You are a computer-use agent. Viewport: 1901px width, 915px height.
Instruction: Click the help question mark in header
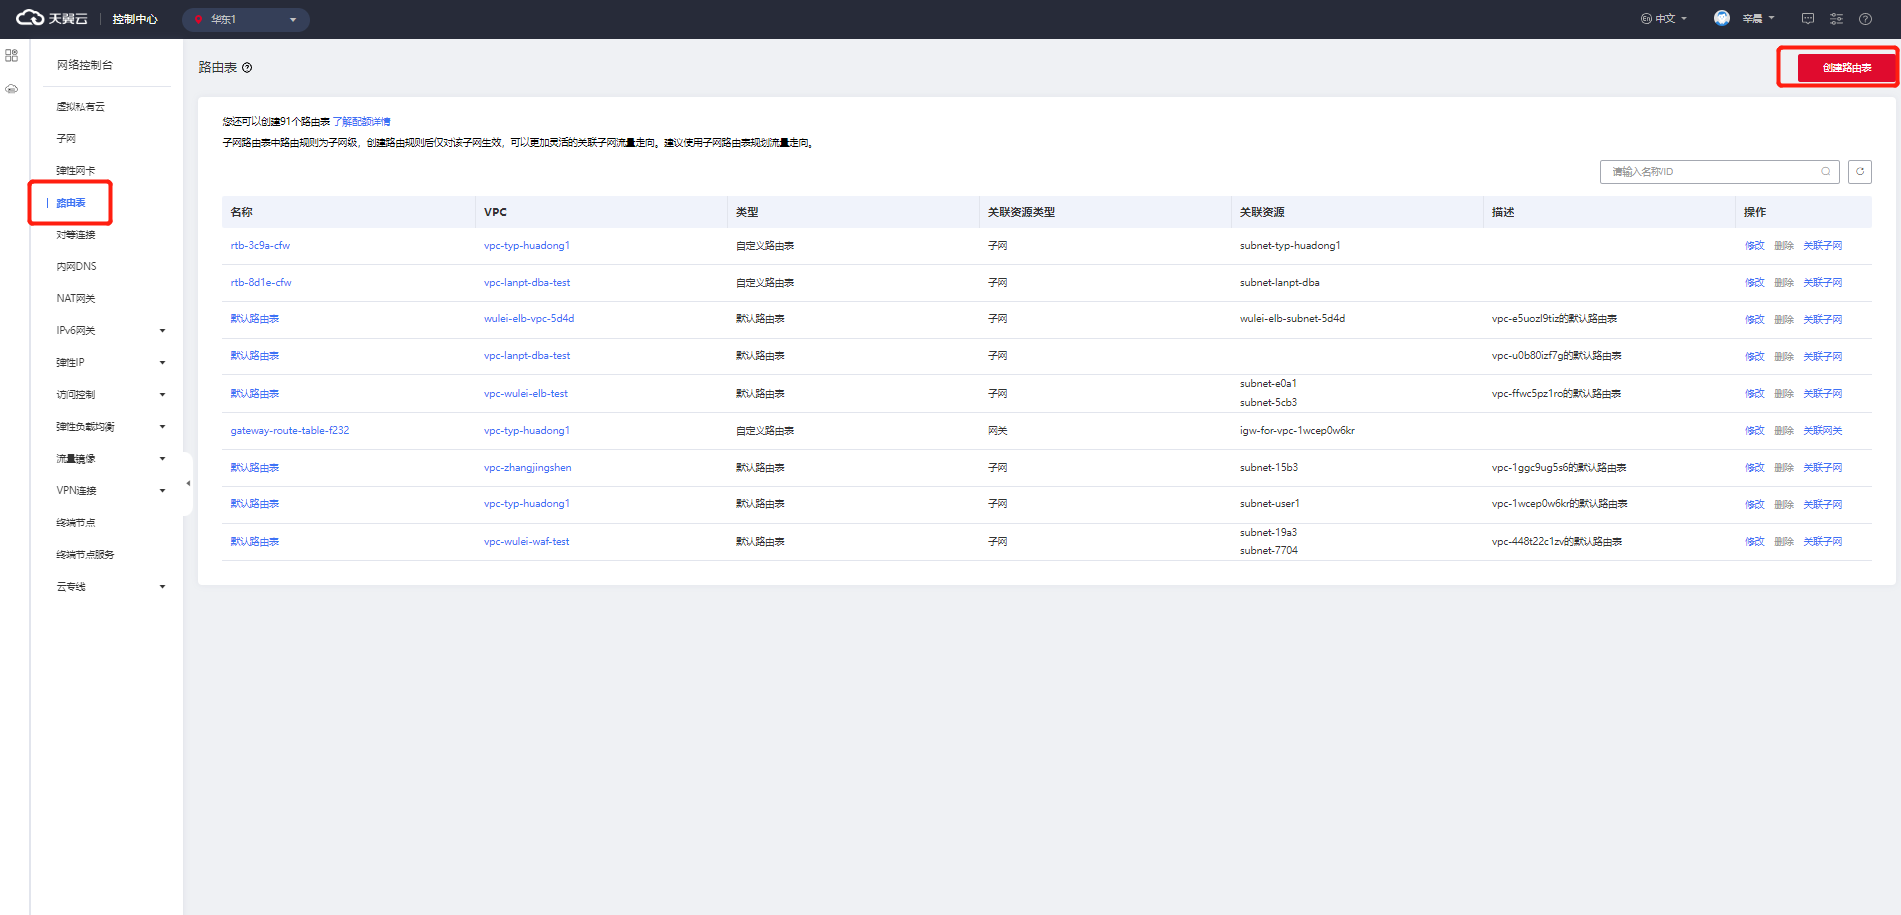(1865, 19)
